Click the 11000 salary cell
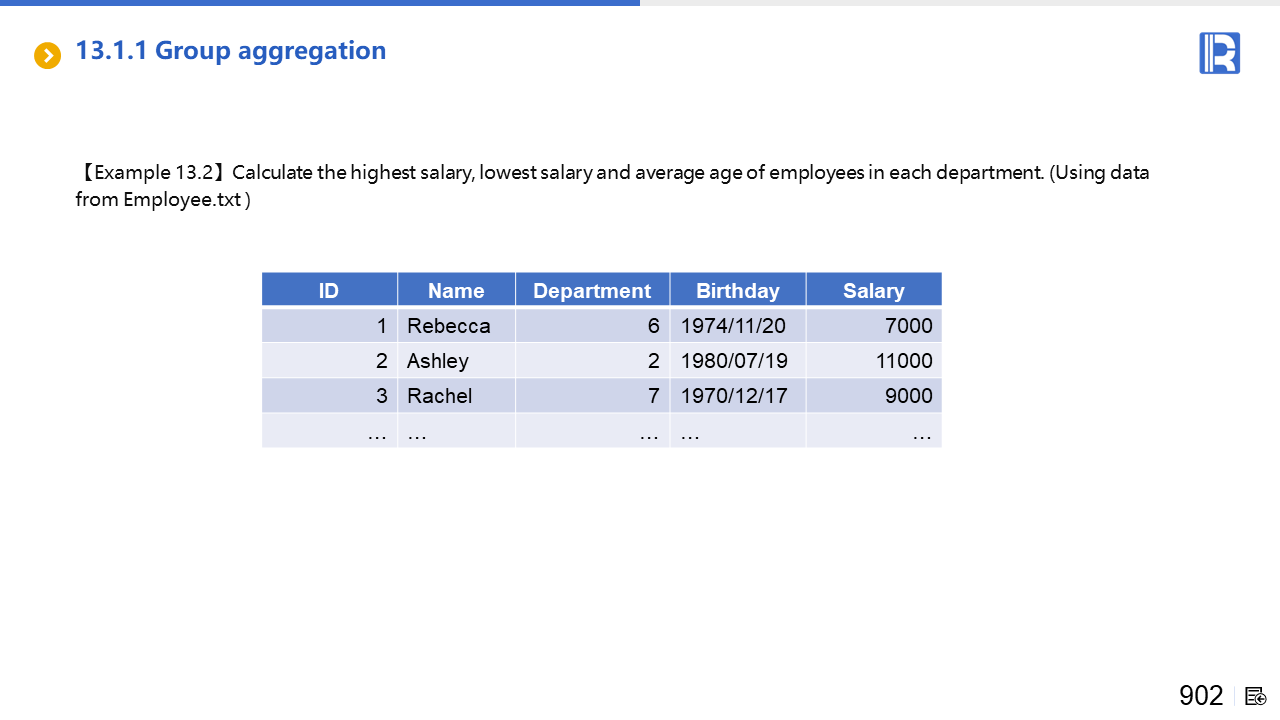 click(x=904, y=361)
